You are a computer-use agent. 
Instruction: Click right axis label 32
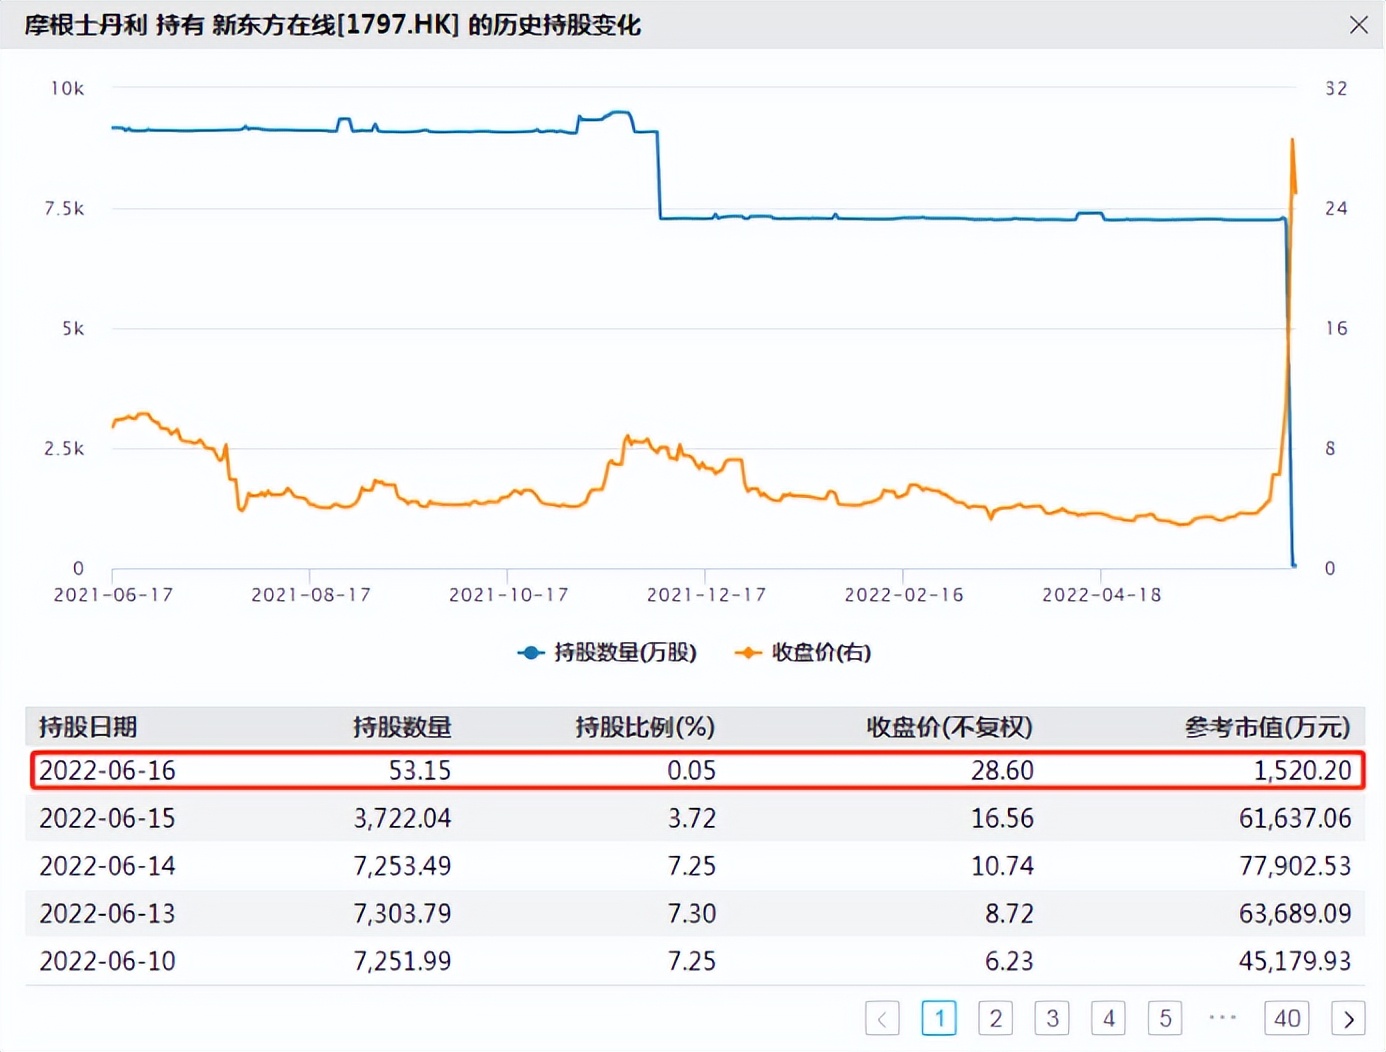[x=1336, y=89]
